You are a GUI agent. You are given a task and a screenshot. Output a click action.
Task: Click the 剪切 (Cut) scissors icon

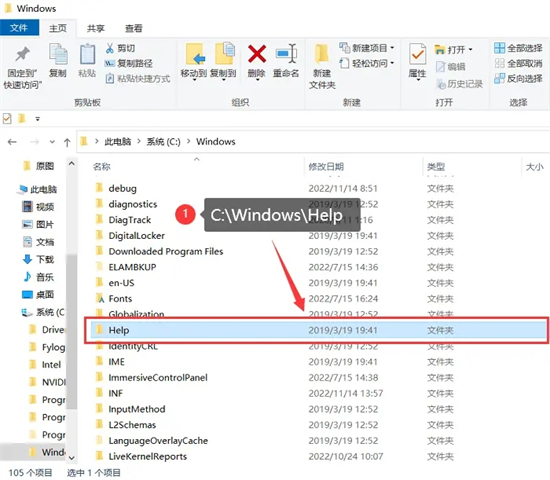click(110, 48)
